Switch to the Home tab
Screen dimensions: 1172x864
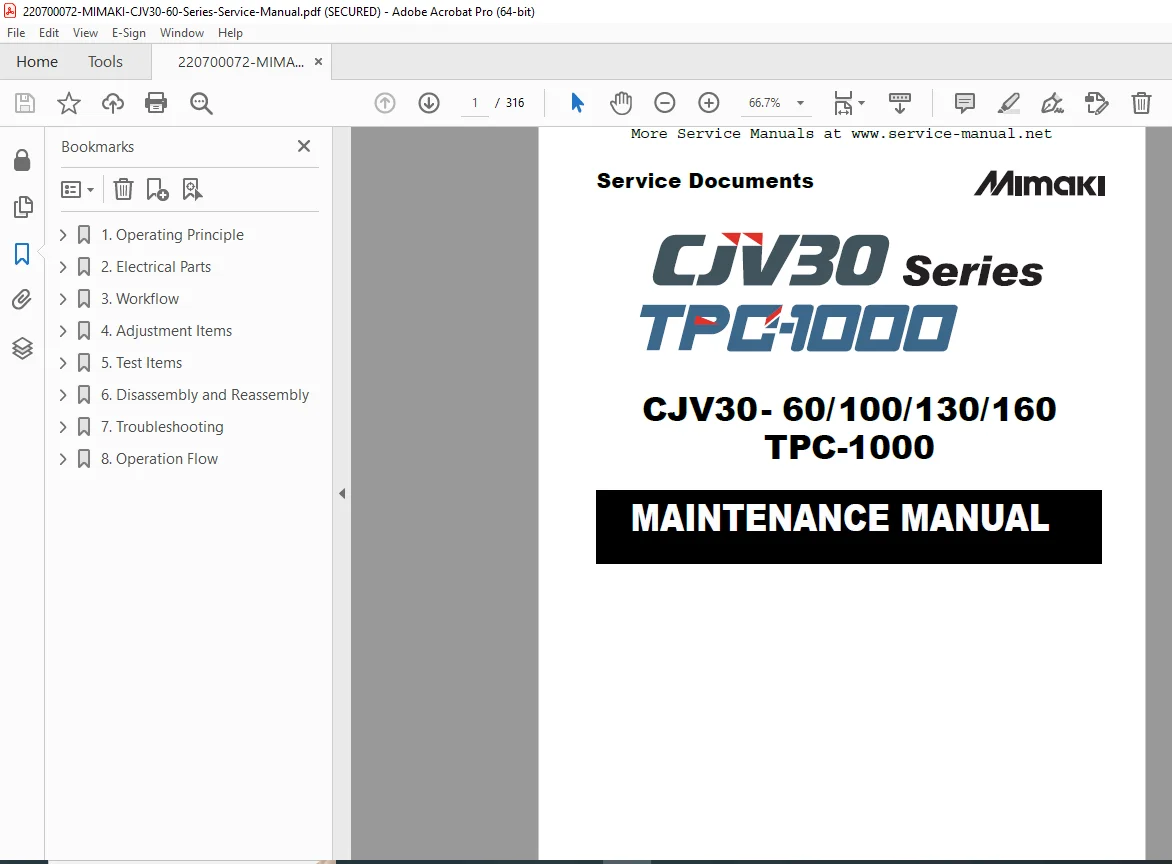point(37,62)
